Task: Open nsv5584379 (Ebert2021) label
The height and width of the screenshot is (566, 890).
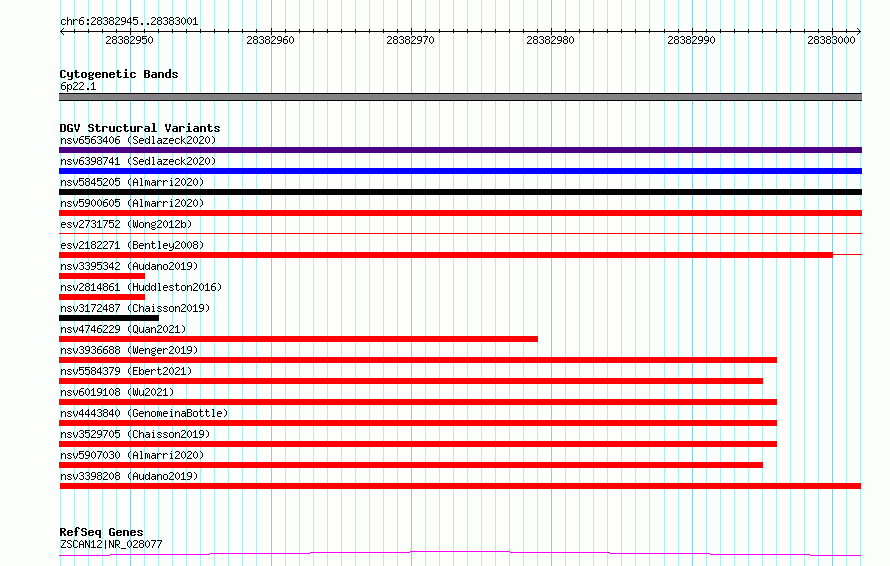Action: (x=126, y=371)
